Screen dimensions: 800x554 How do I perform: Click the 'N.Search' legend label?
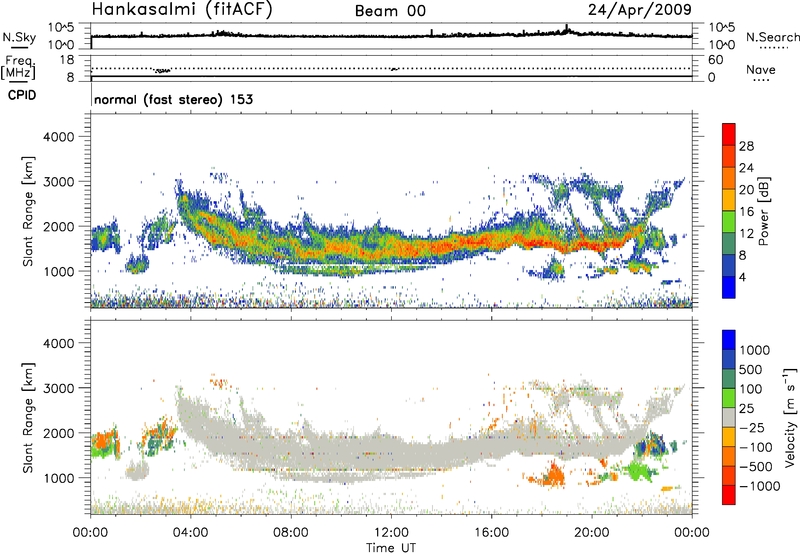772,37
